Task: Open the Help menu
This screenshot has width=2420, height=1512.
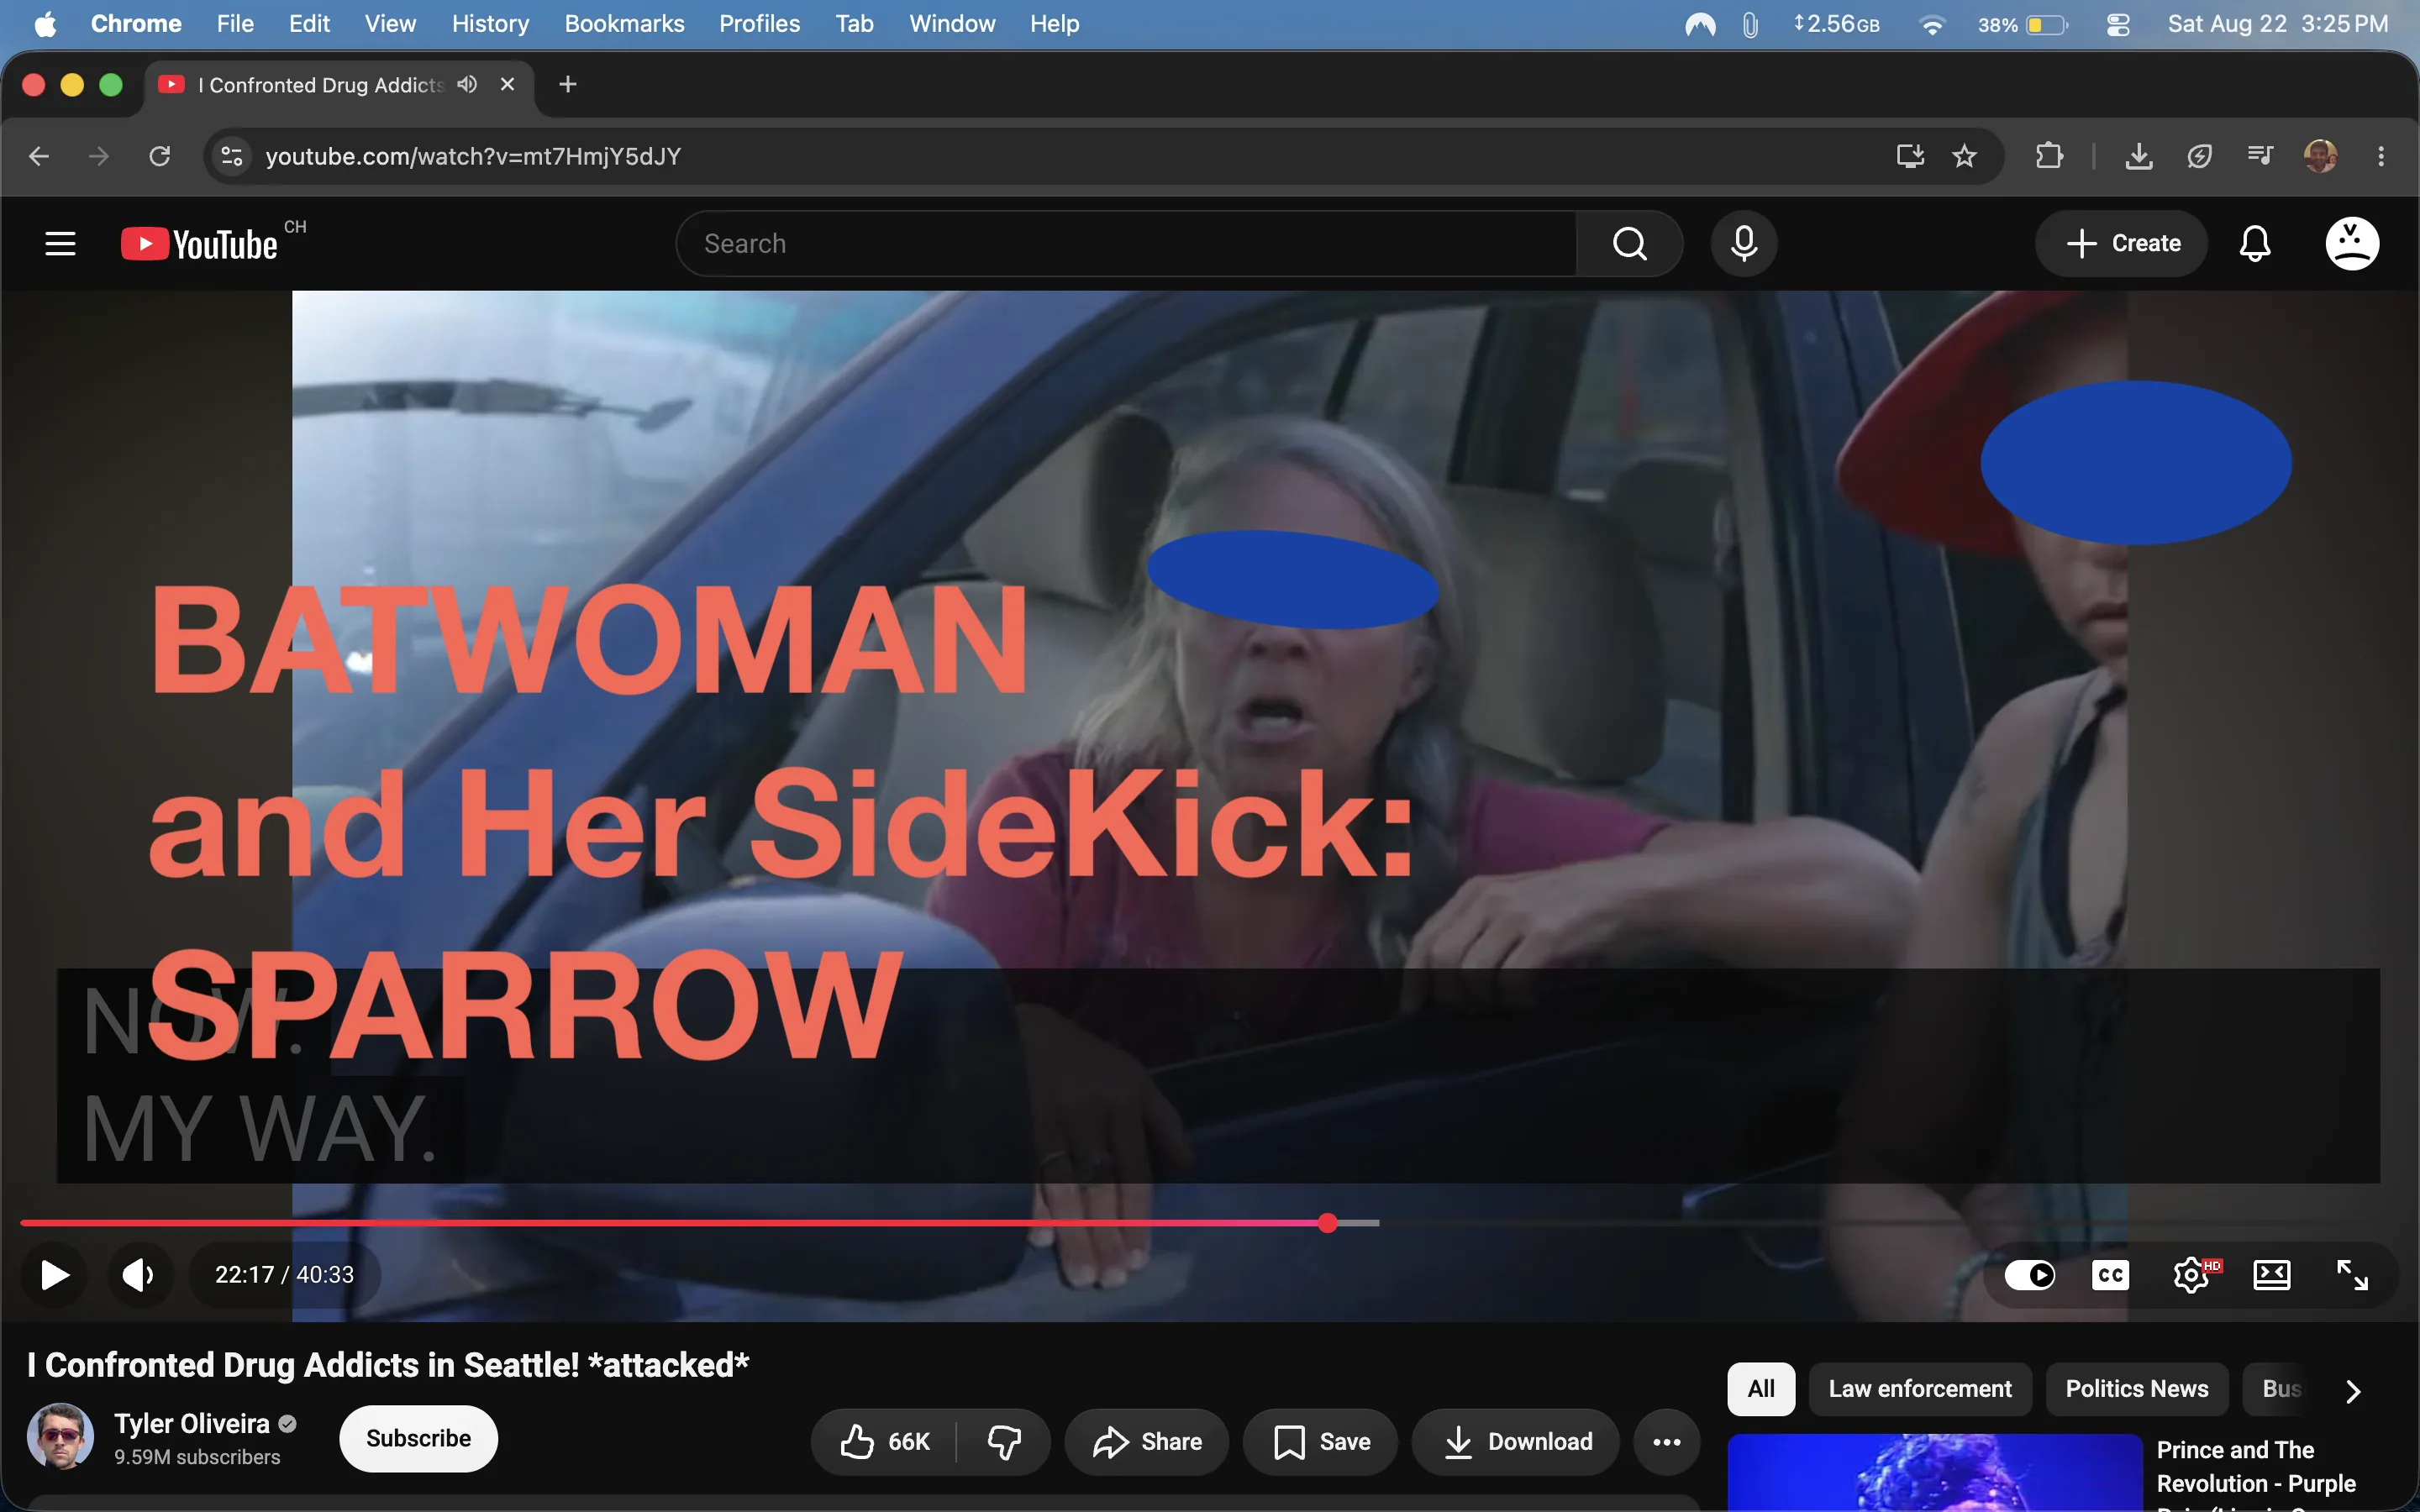Action: coord(1054,24)
